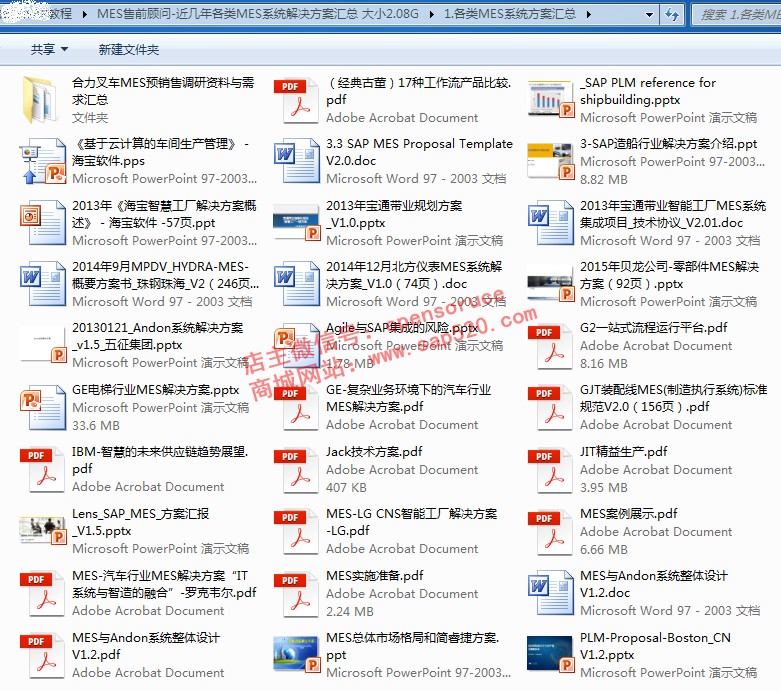781x691 pixels.
Task: Click file name GE电梯行业MES解决方案.pptx
Action: [x=156, y=390]
